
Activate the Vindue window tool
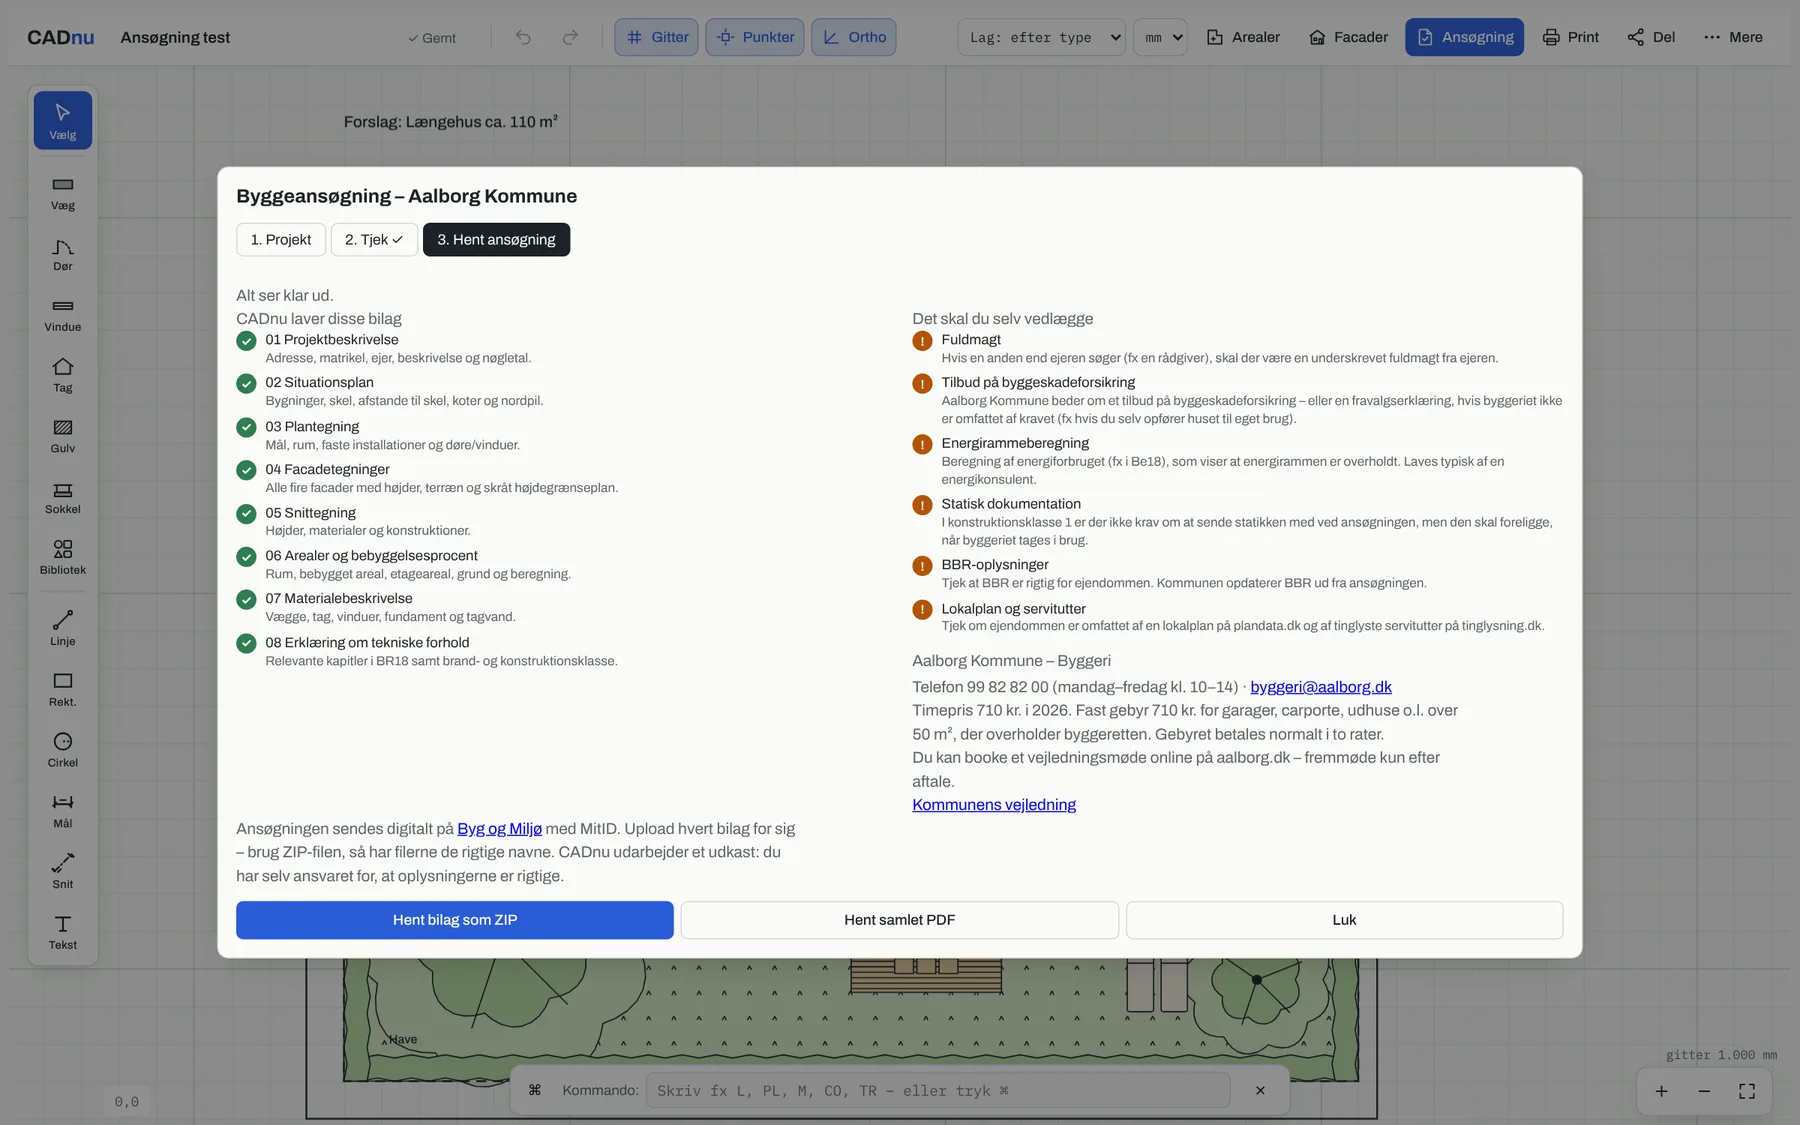(x=63, y=316)
